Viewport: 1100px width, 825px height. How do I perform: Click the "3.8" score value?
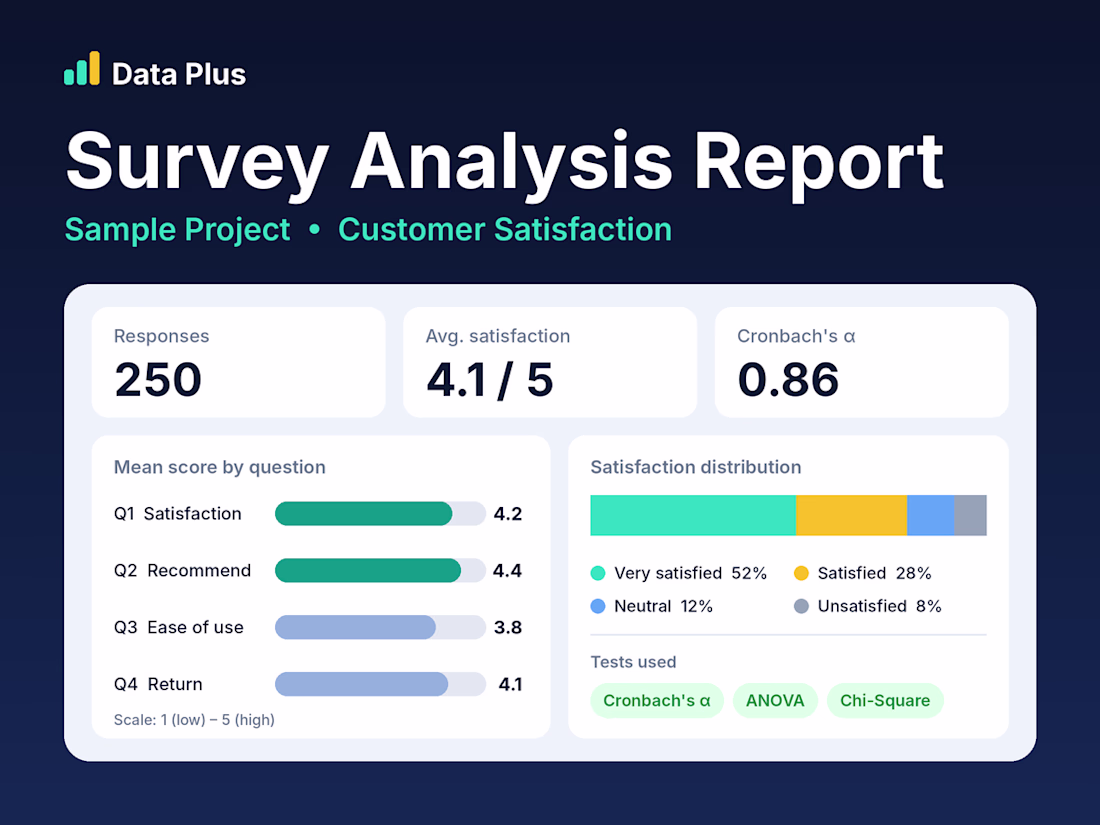[508, 627]
